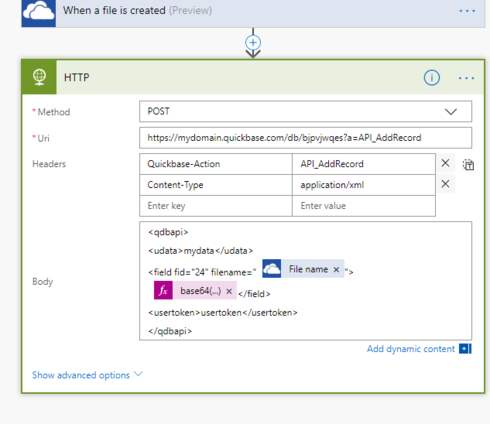Click the POST method value

159,111
